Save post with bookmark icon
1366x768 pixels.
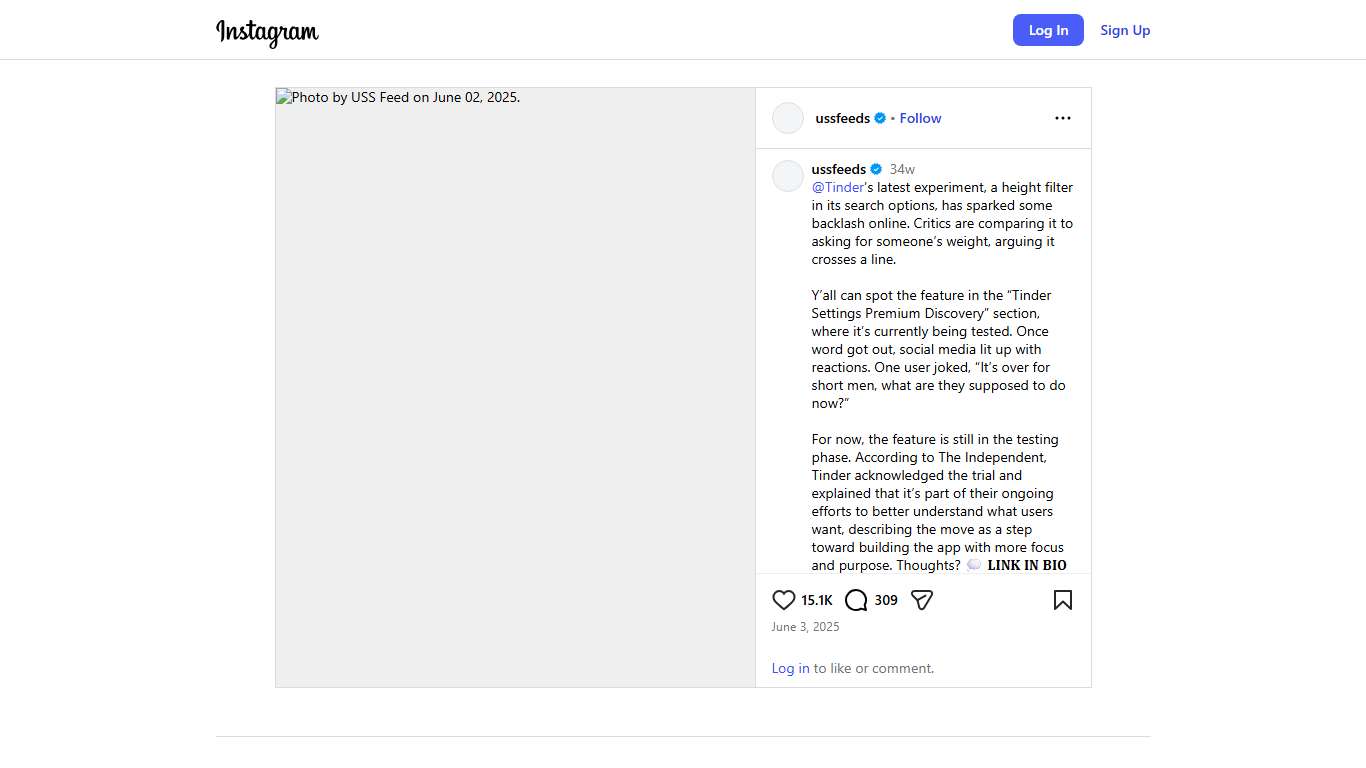(x=1063, y=600)
